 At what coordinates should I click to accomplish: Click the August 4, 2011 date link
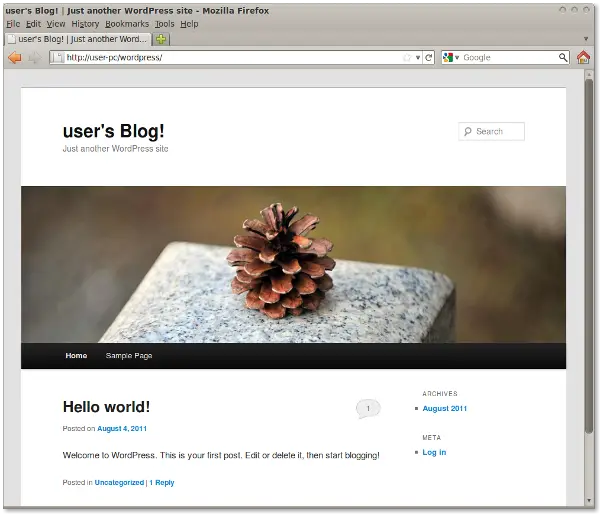tap(122, 429)
